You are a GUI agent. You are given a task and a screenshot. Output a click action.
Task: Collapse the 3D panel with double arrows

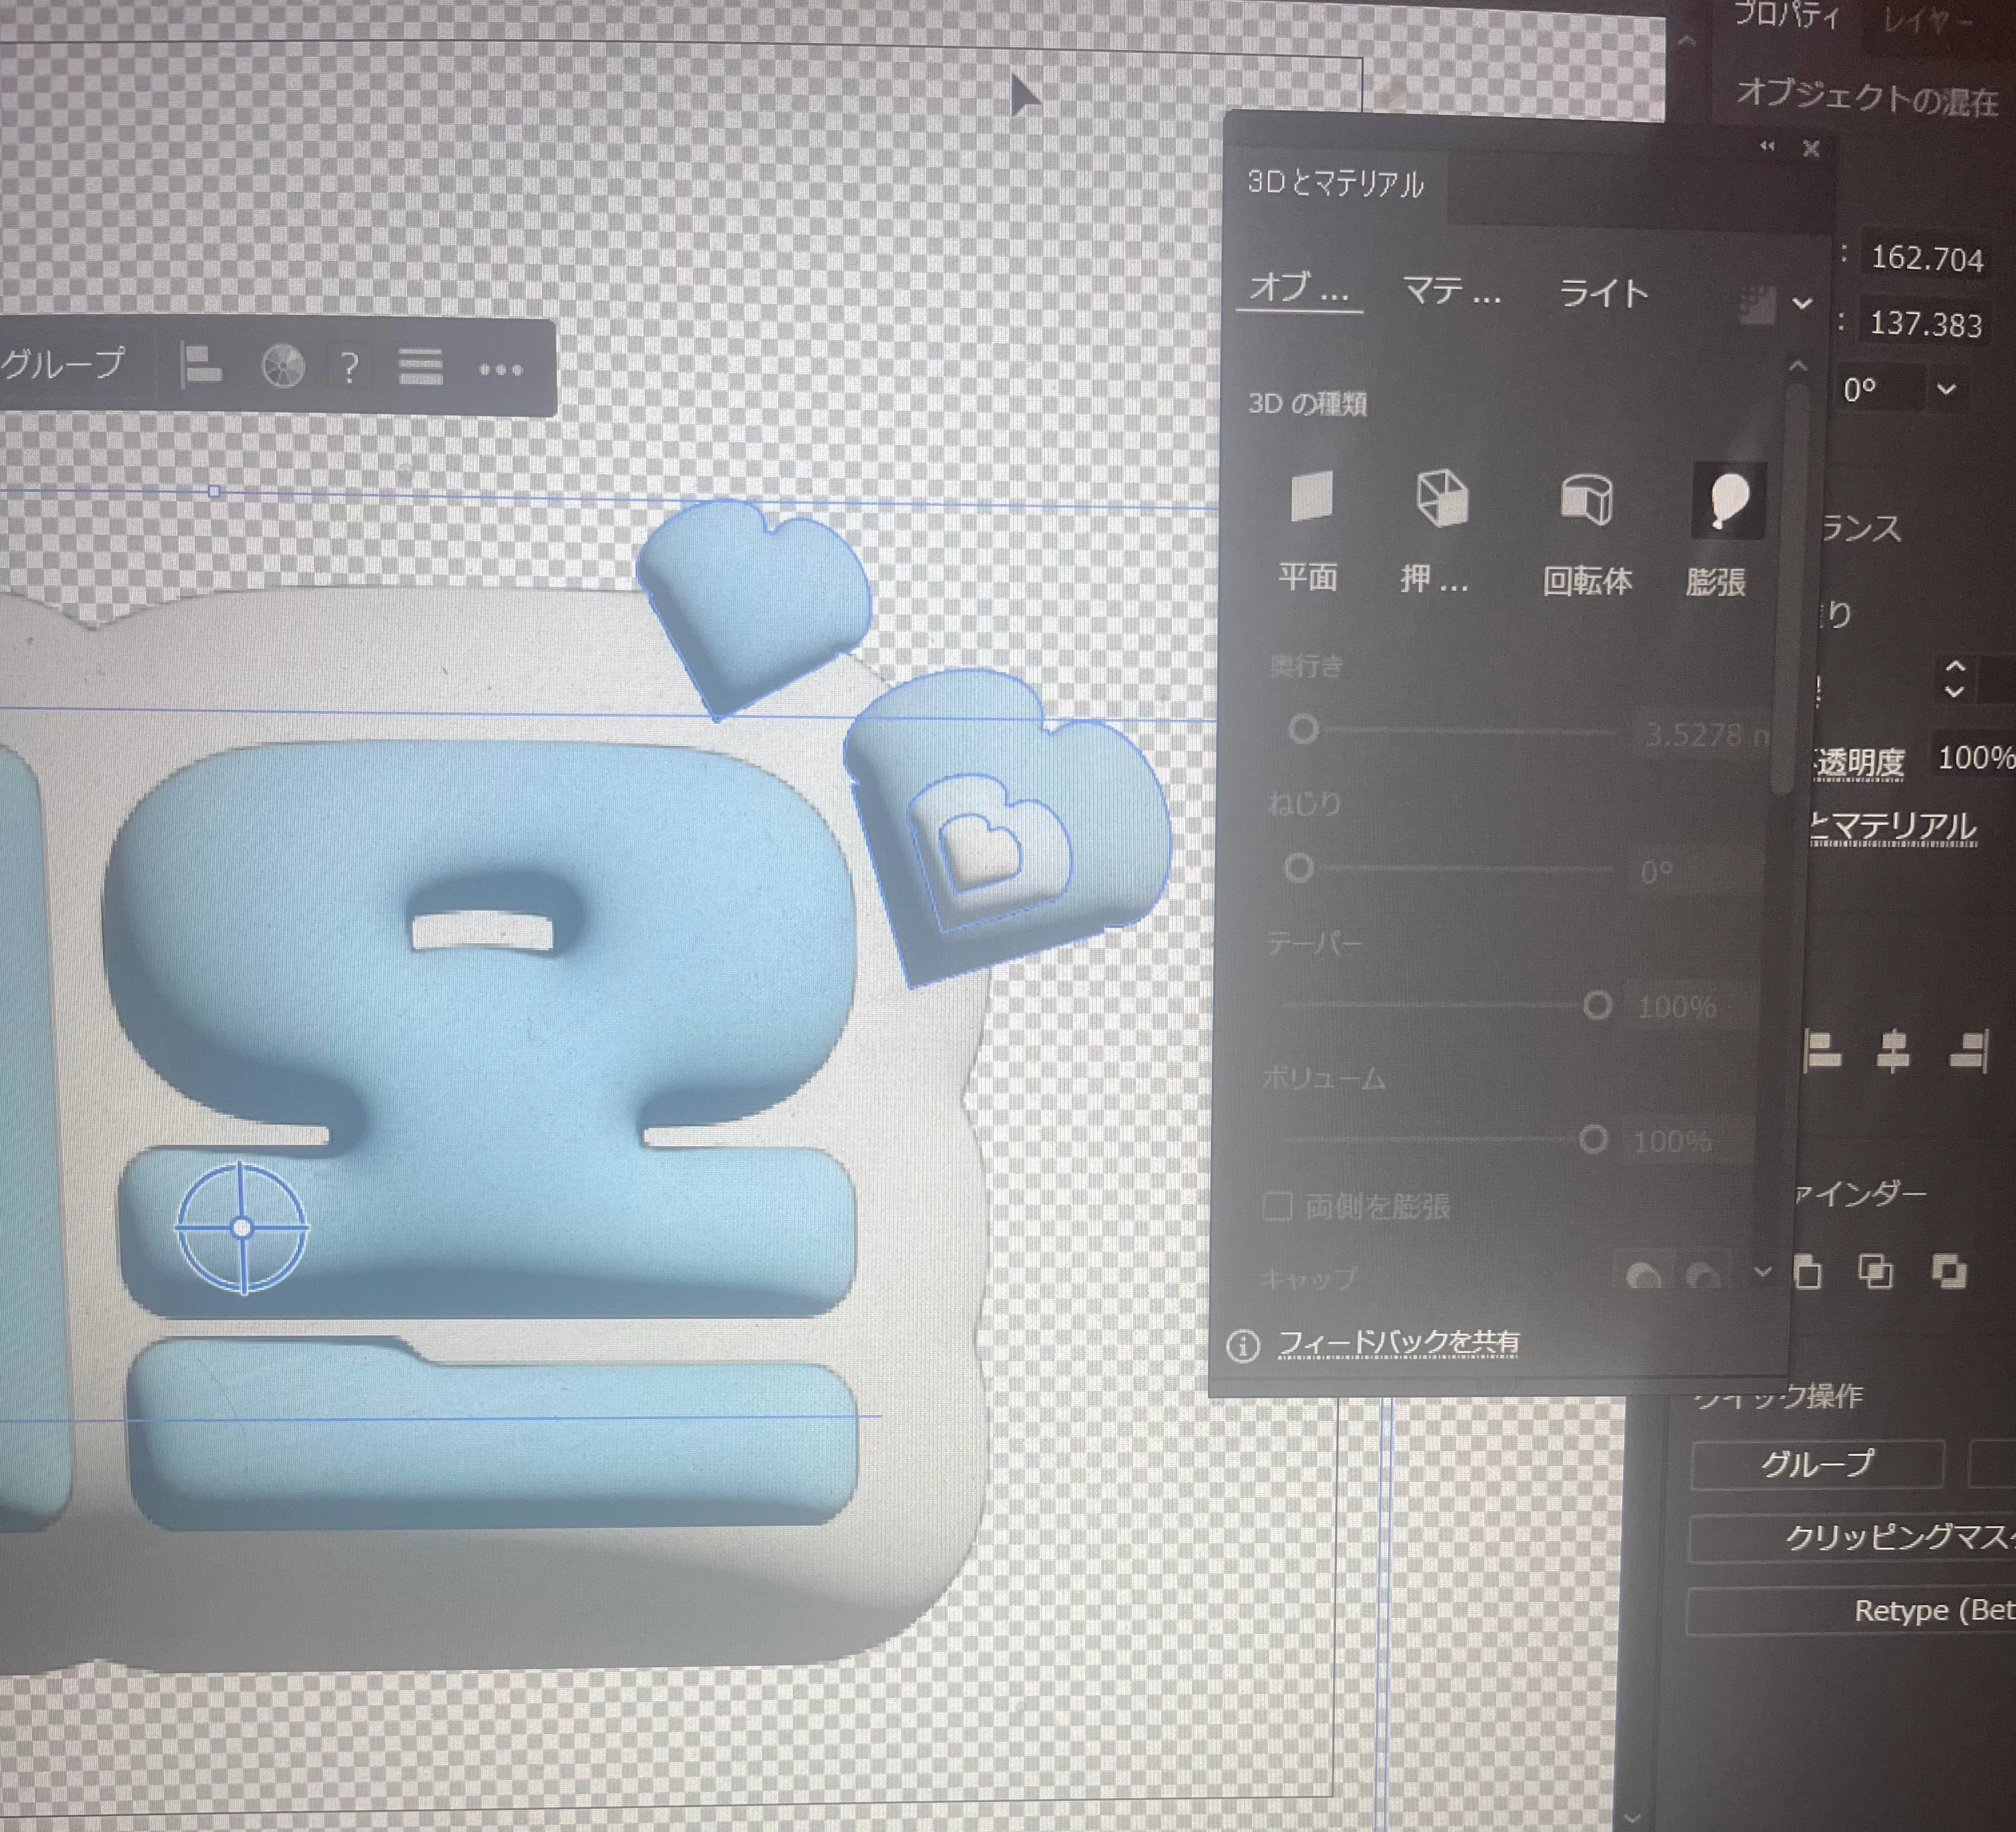point(1767,147)
